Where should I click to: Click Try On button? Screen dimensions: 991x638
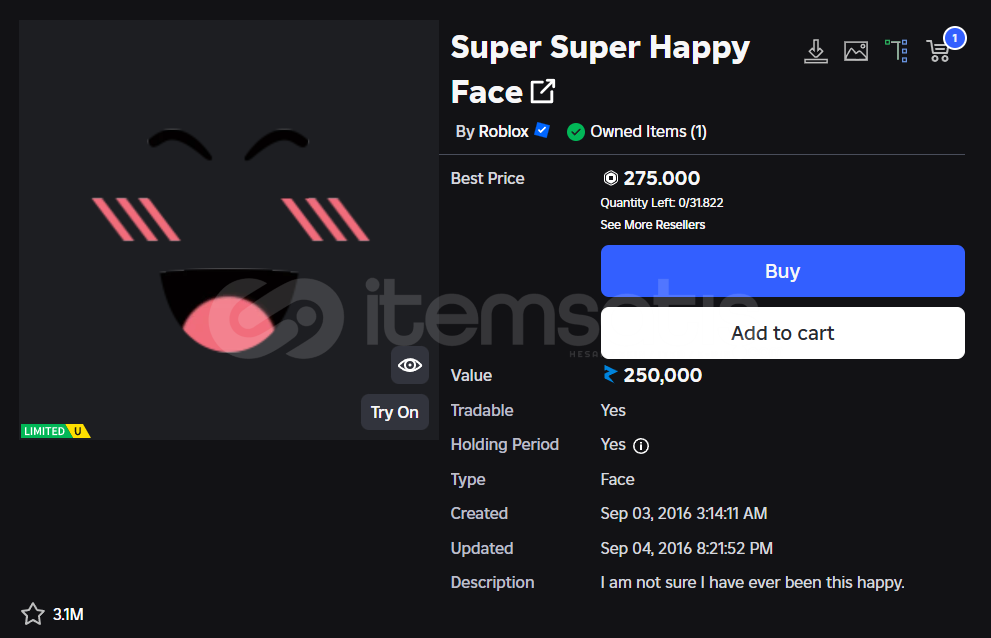[x=394, y=412]
